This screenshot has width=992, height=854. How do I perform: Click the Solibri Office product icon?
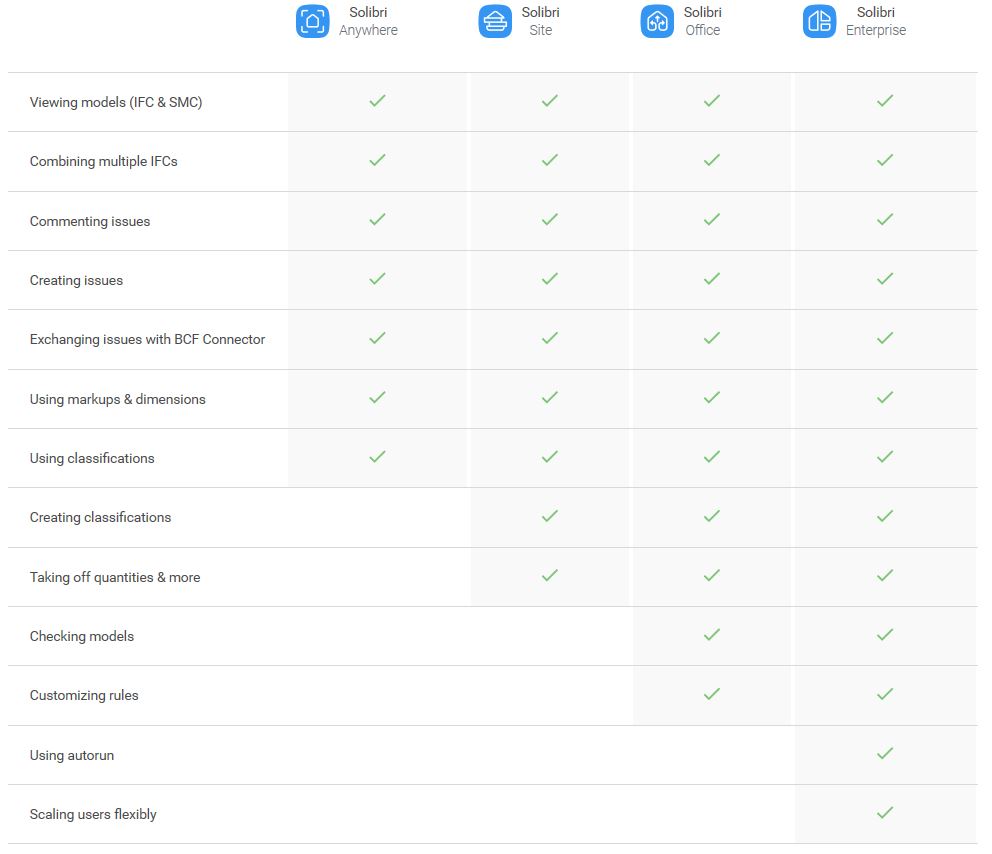pos(657,22)
